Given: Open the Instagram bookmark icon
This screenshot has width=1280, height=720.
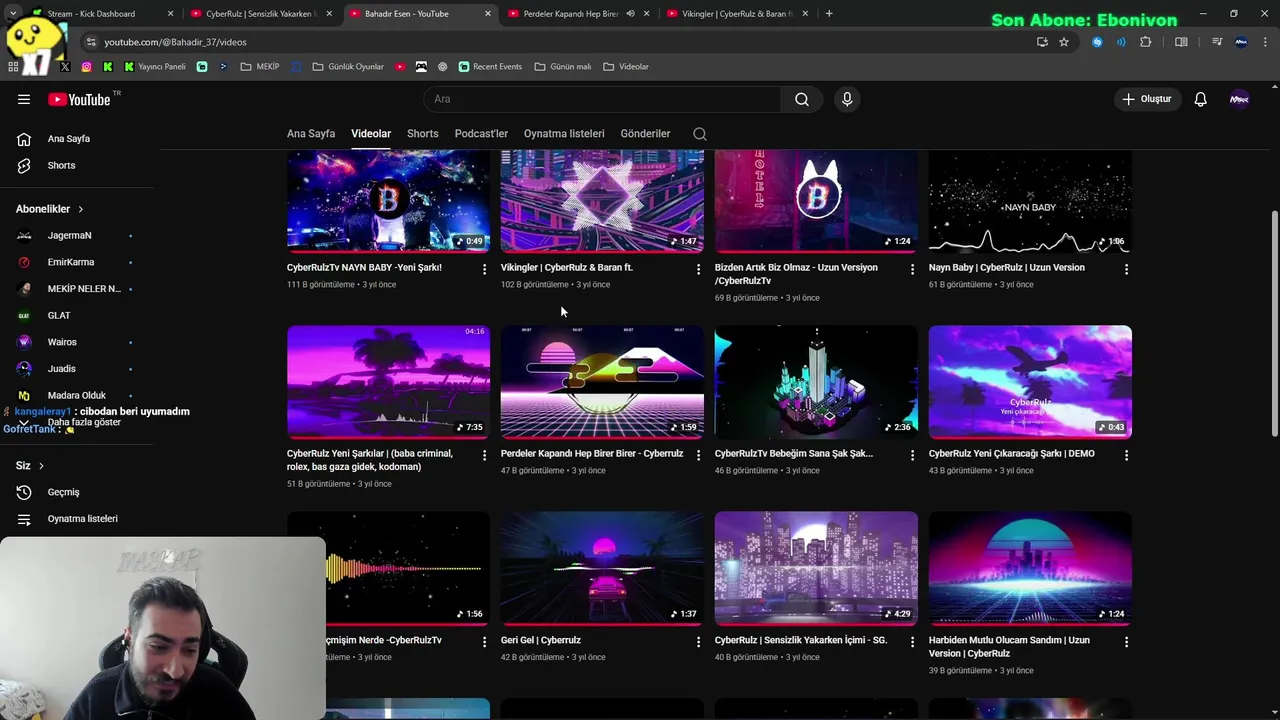Looking at the screenshot, I should tap(86, 67).
